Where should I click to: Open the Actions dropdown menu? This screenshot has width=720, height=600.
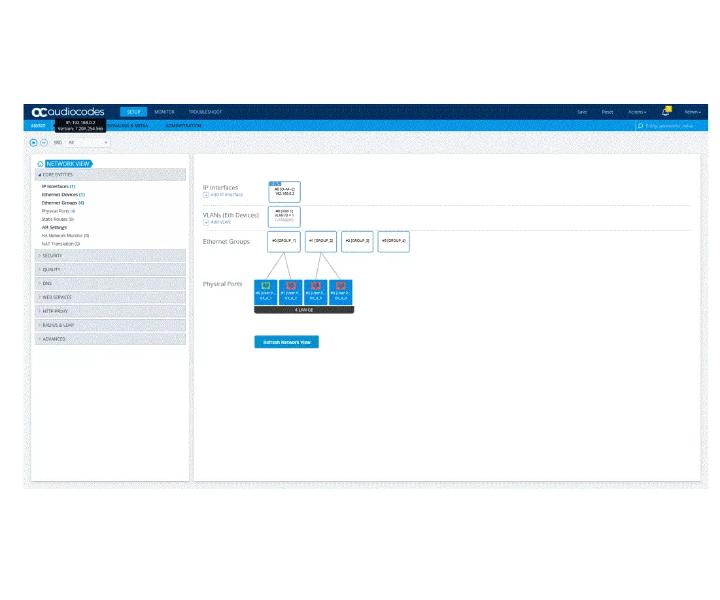pos(637,112)
